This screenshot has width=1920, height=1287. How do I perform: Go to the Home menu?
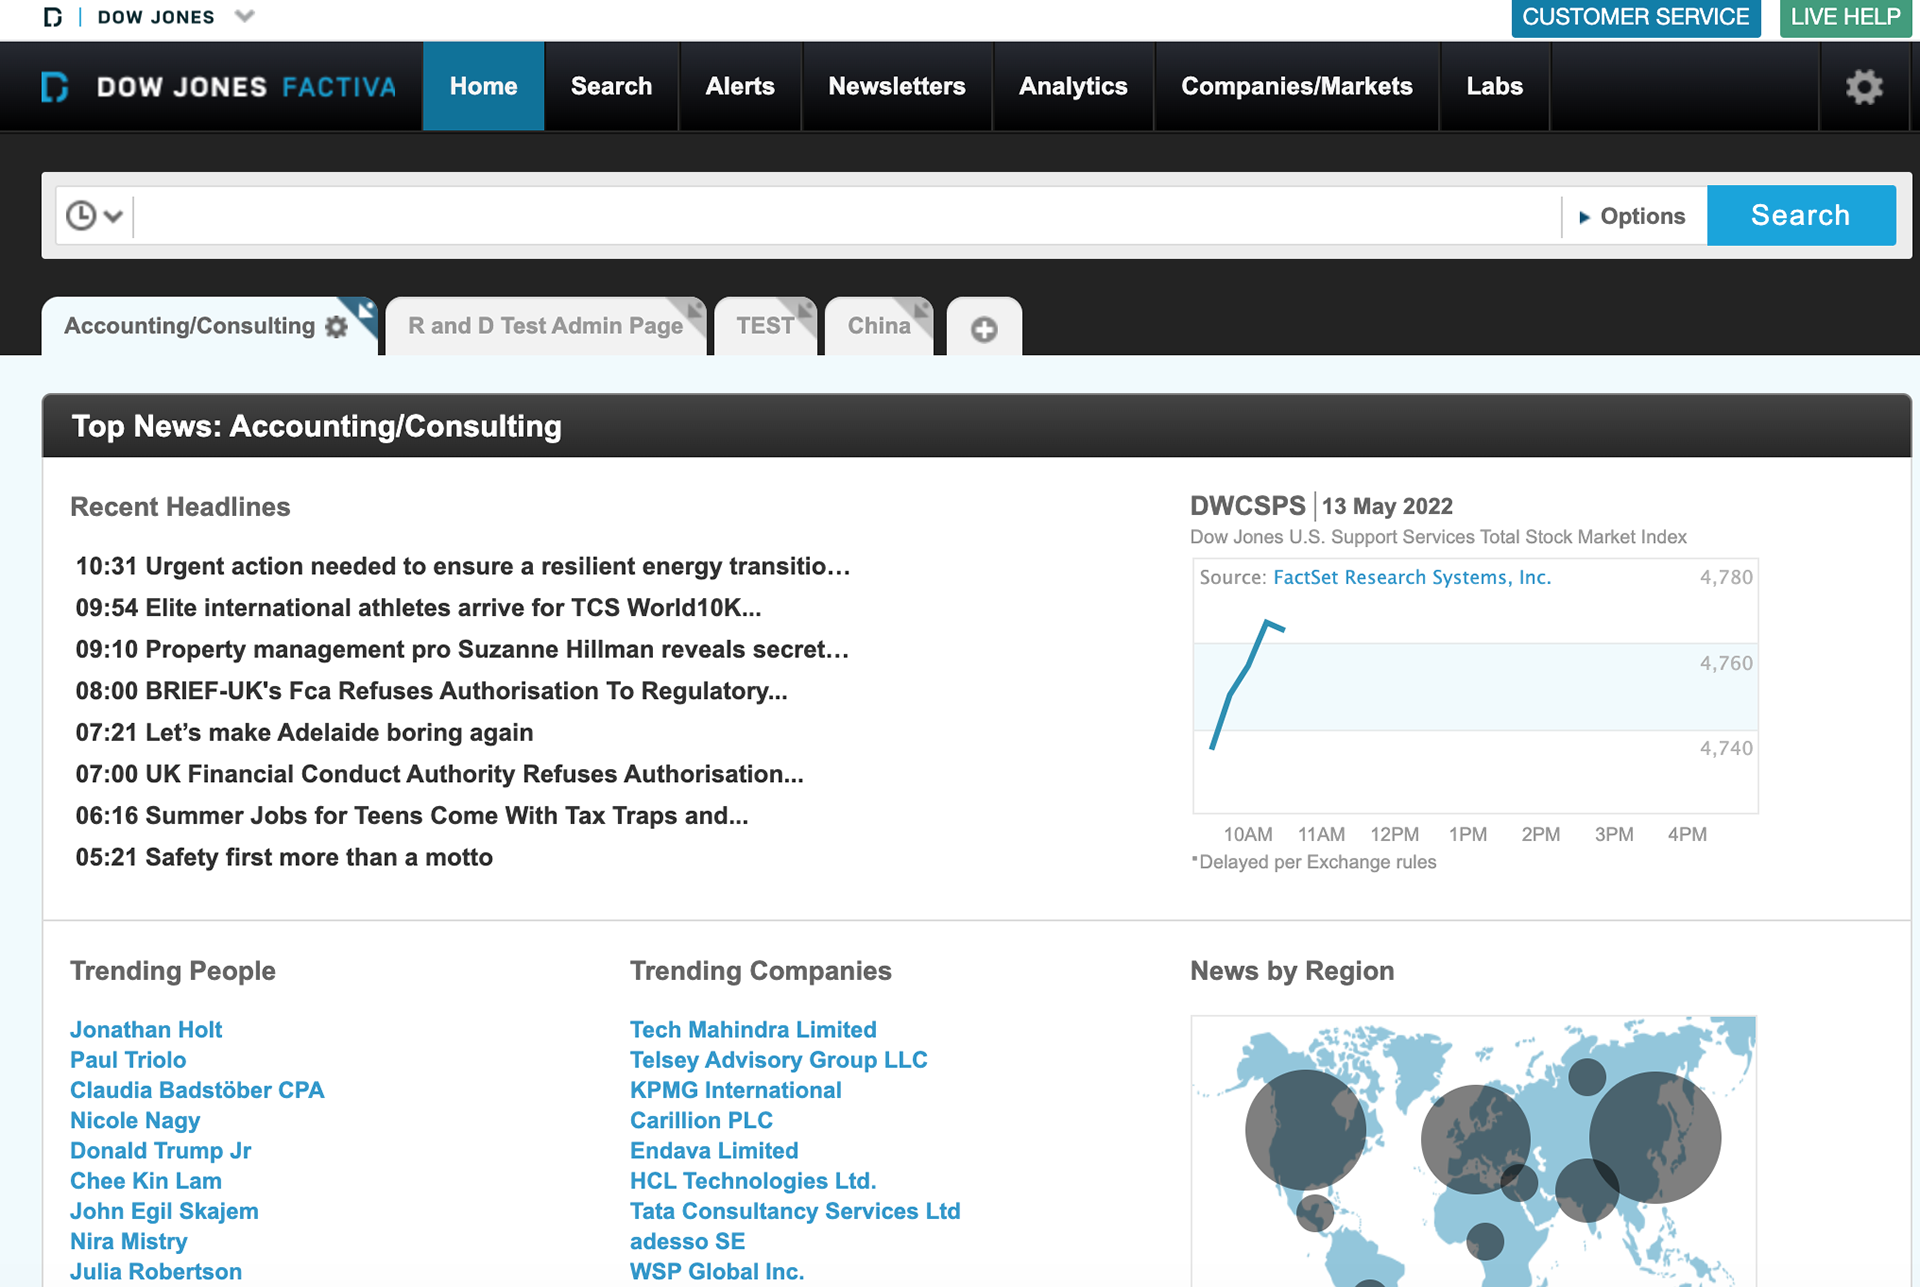[x=483, y=86]
